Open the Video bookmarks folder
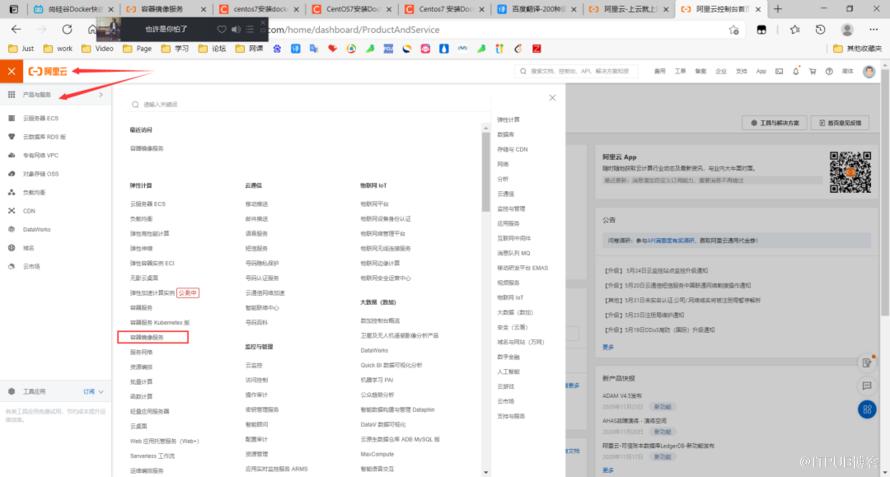 pos(98,49)
